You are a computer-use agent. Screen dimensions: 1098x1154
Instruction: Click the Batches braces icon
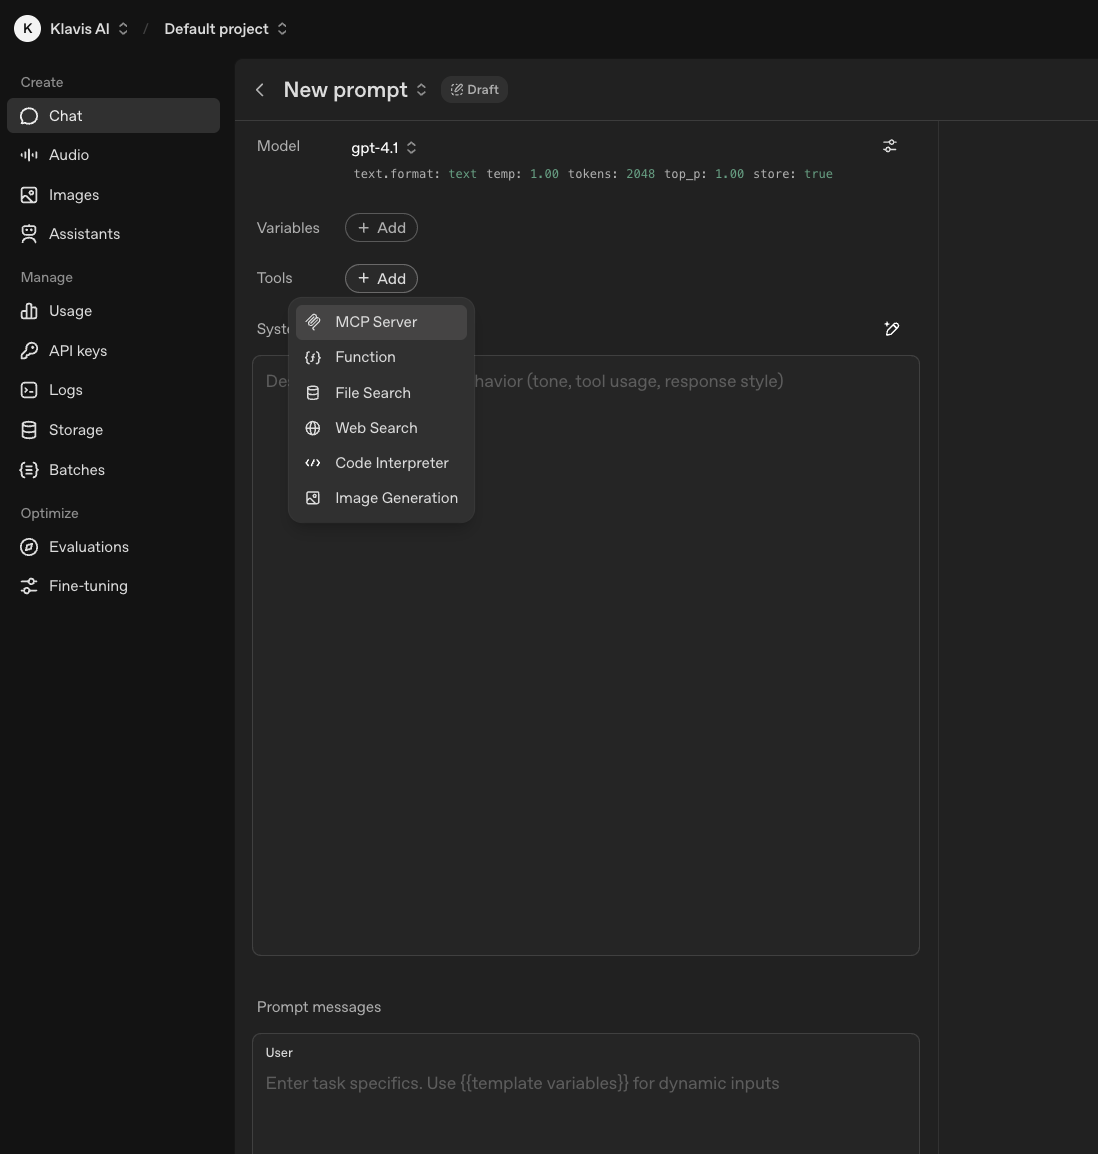click(x=29, y=470)
